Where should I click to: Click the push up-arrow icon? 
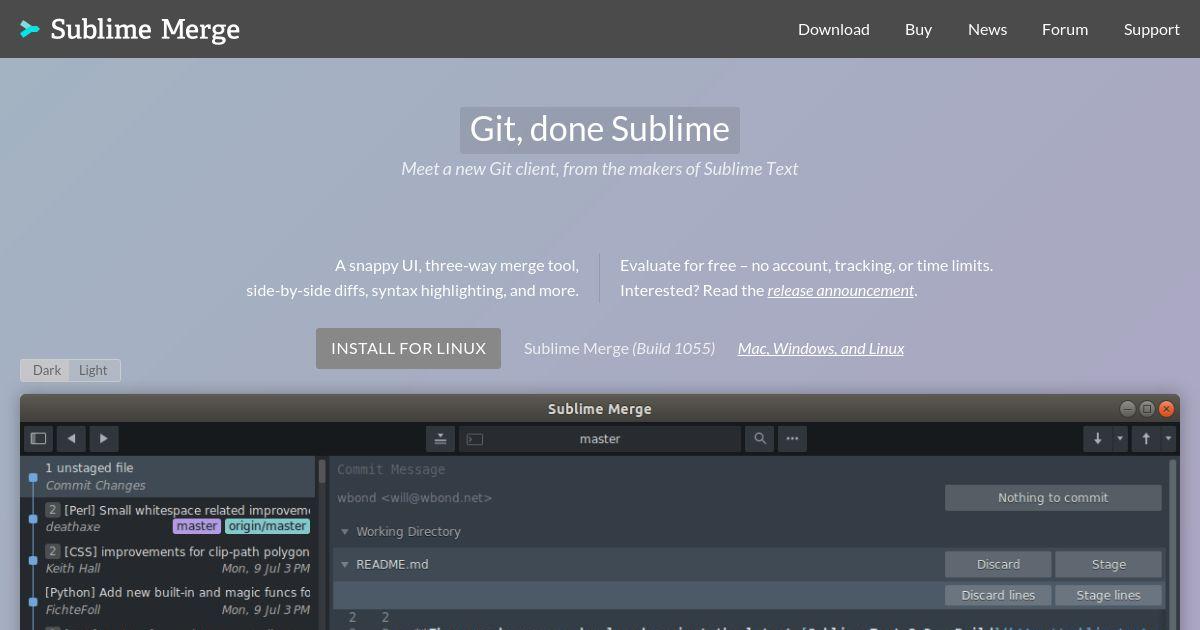[x=1146, y=438]
